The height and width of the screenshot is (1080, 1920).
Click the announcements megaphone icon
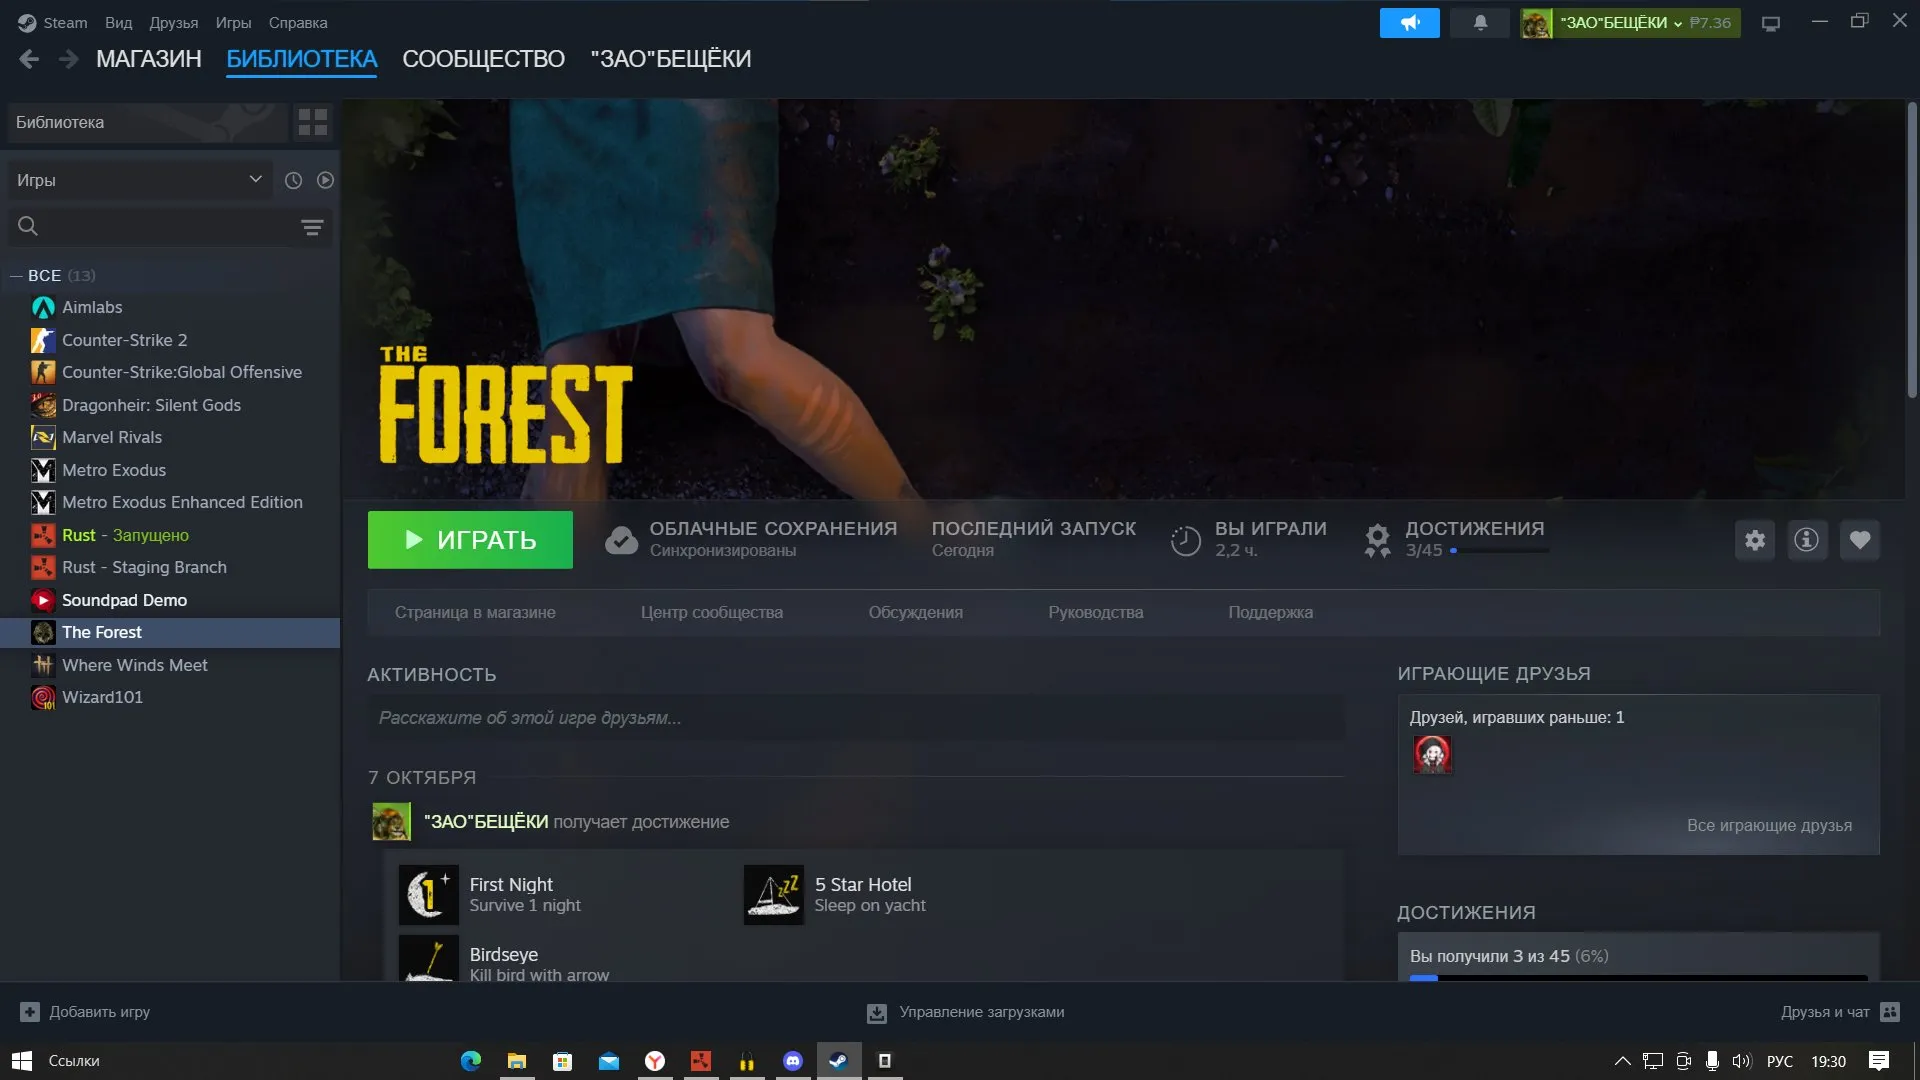tap(1409, 23)
